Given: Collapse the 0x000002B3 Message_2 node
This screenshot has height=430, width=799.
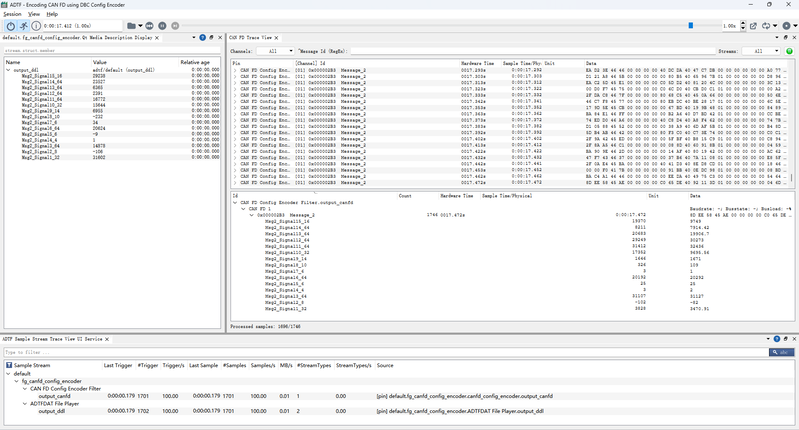Looking at the screenshot, I should [251, 215].
